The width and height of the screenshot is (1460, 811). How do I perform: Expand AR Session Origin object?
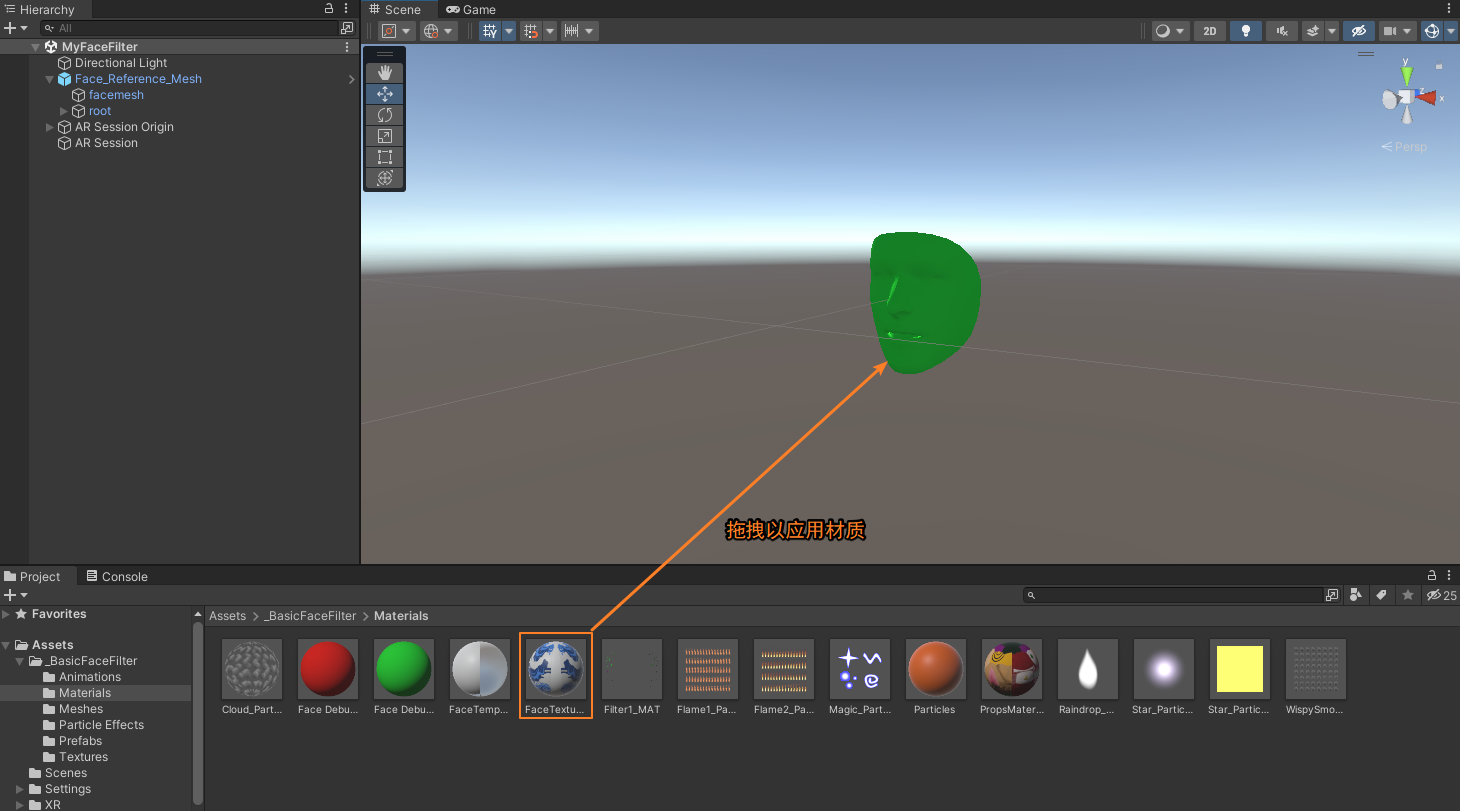[x=50, y=127]
